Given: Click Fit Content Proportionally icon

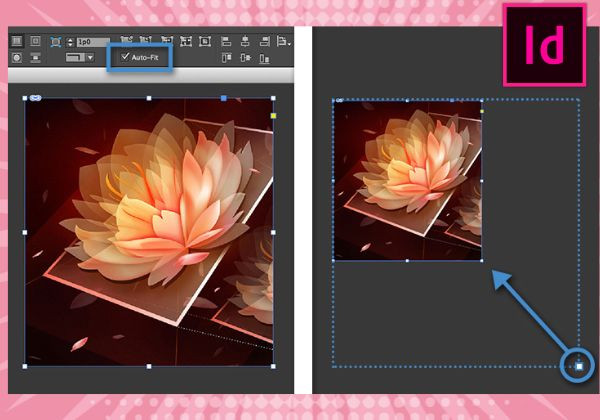Looking at the screenshot, I should (x=146, y=40).
